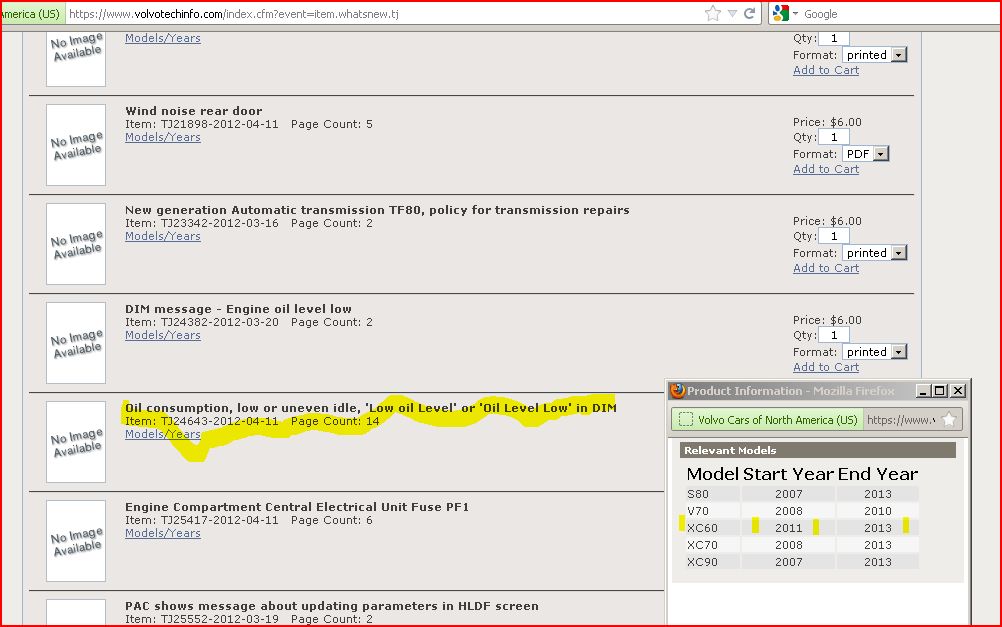Screen dimensions: 1002x627
Task: Bookmark page with star icon in address bar
Action: coord(713,13)
